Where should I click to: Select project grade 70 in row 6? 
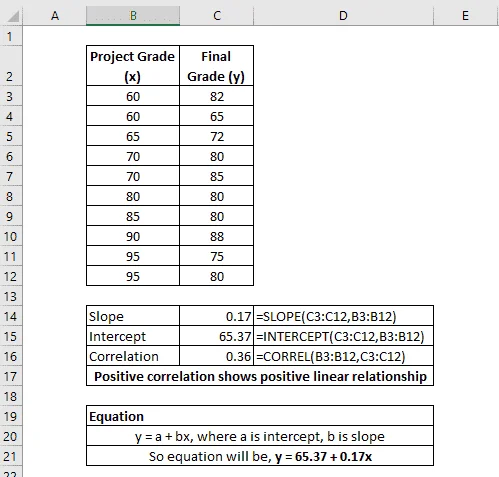[133, 156]
